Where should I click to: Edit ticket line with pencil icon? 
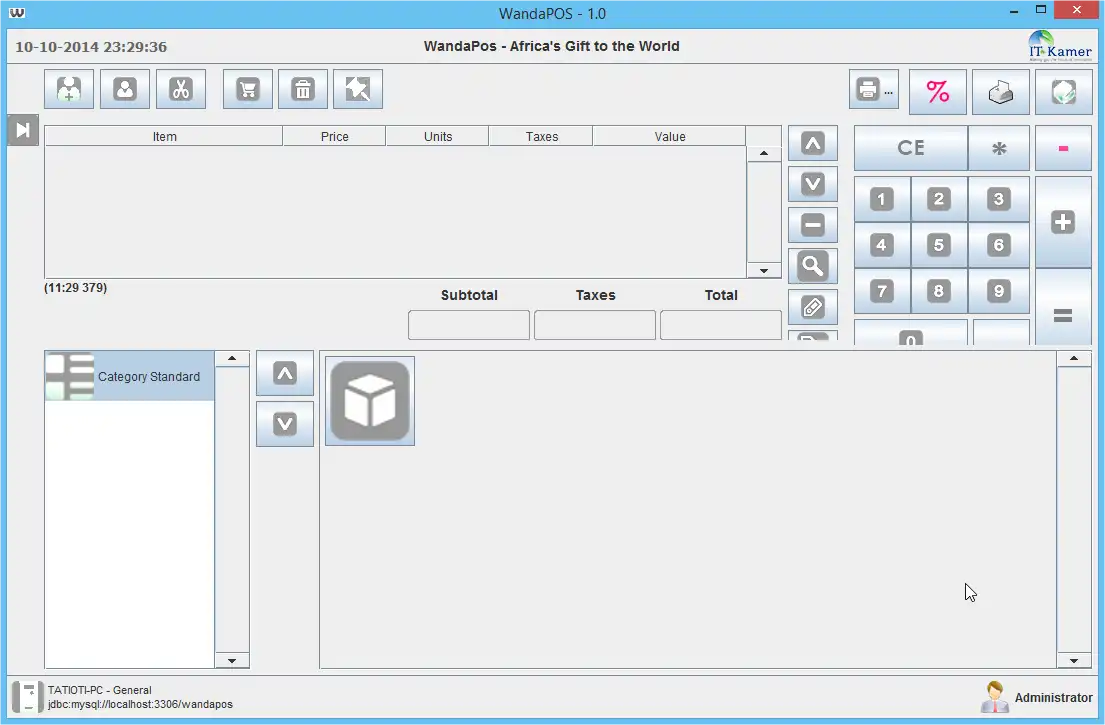(x=813, y=307)
